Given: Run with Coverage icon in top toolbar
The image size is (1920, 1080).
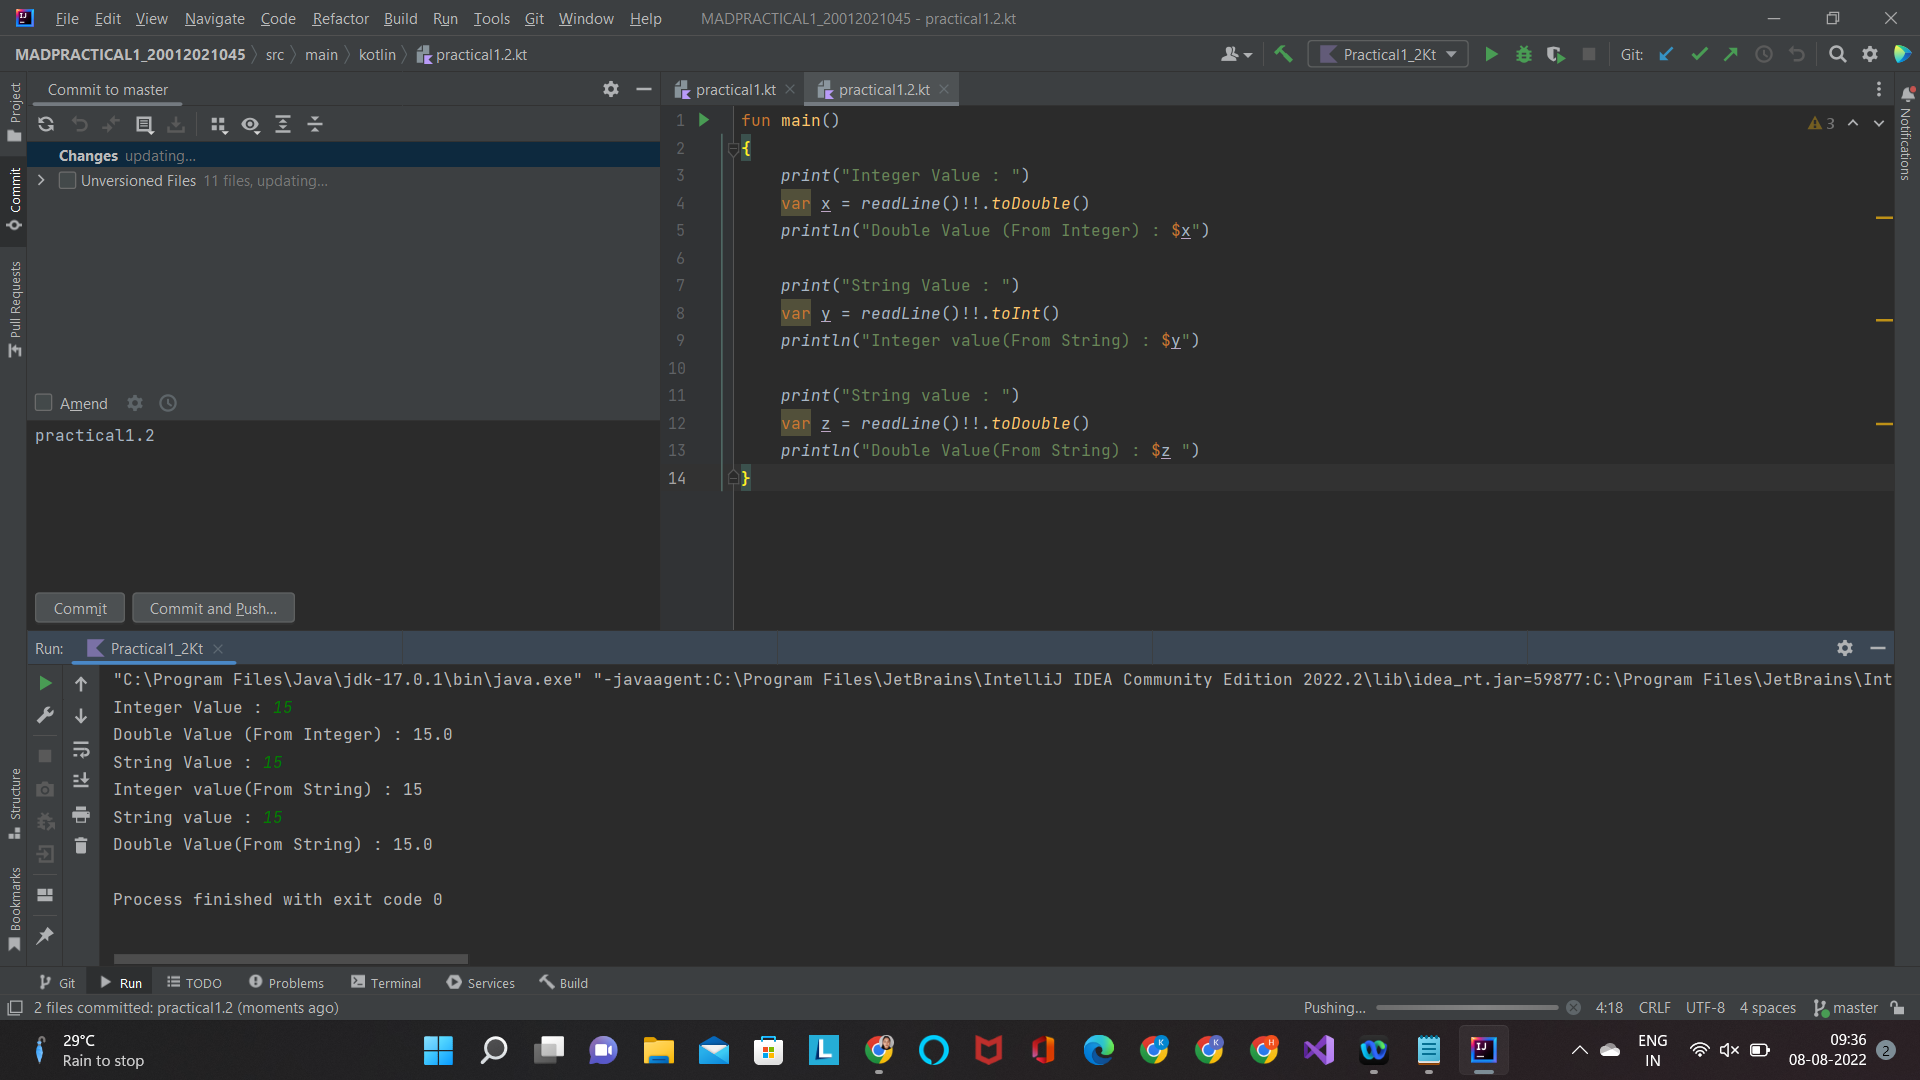Looking at the screenshot, I should (x=1556, y=54).
